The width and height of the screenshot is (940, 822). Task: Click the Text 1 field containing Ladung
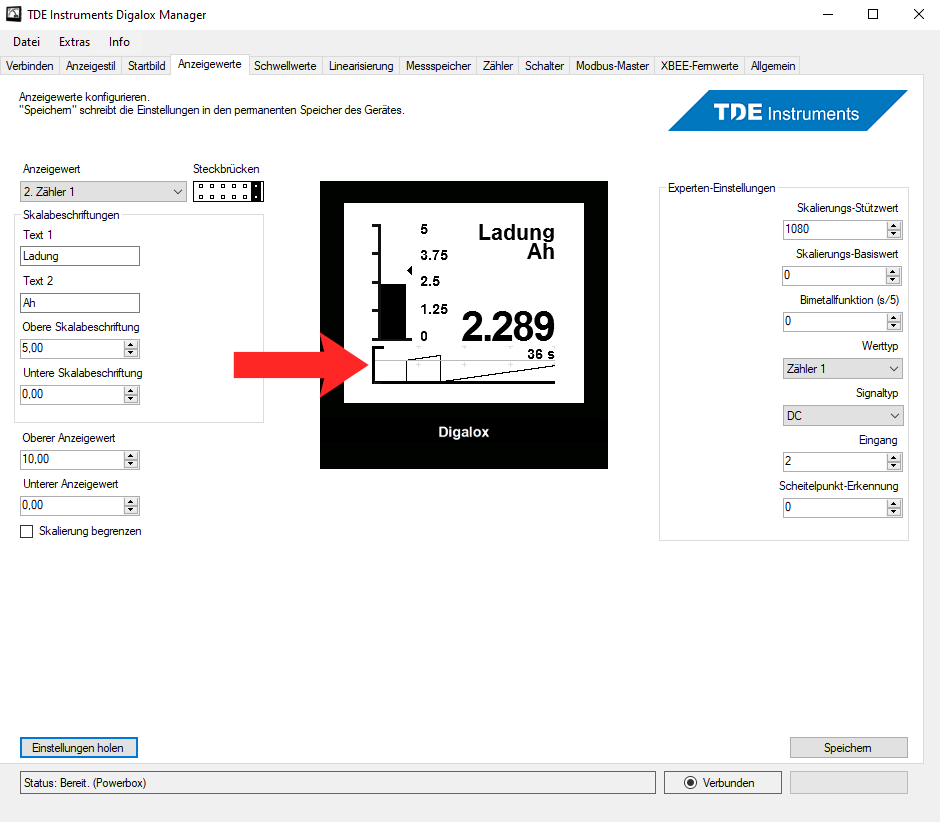coord(80,256)
